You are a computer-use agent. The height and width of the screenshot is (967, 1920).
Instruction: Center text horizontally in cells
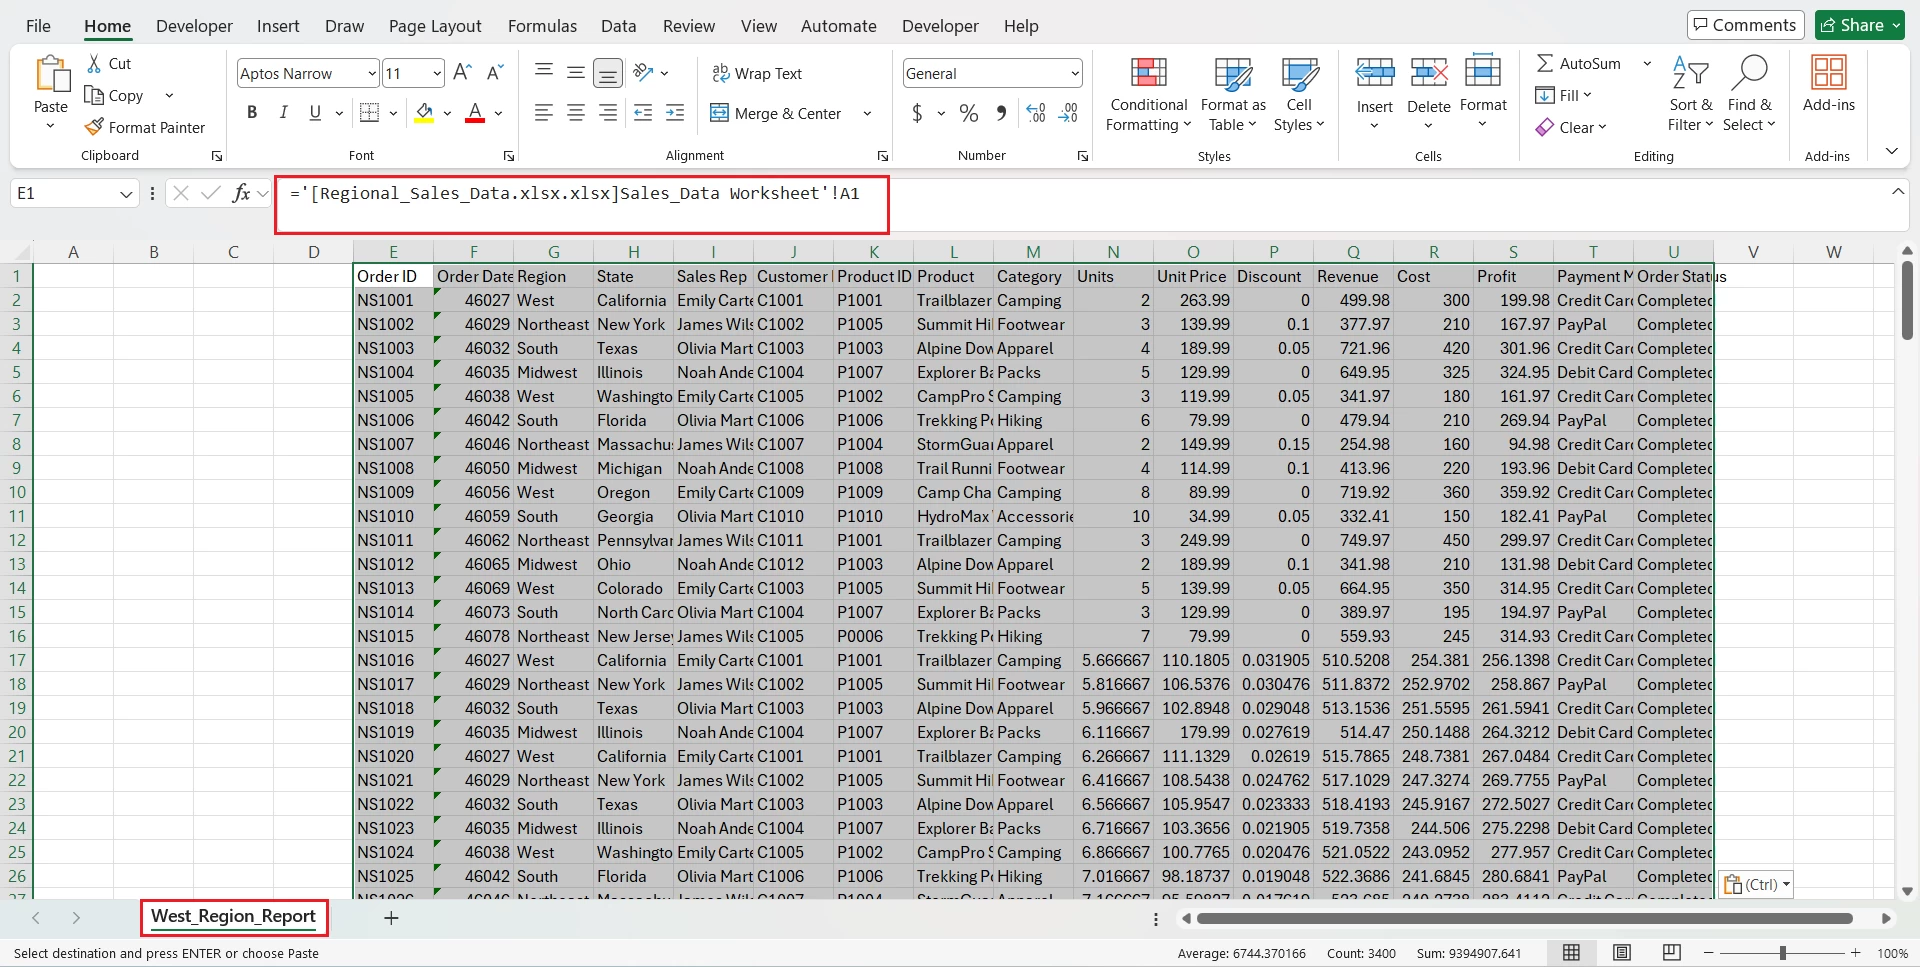[x=575, y=113]
